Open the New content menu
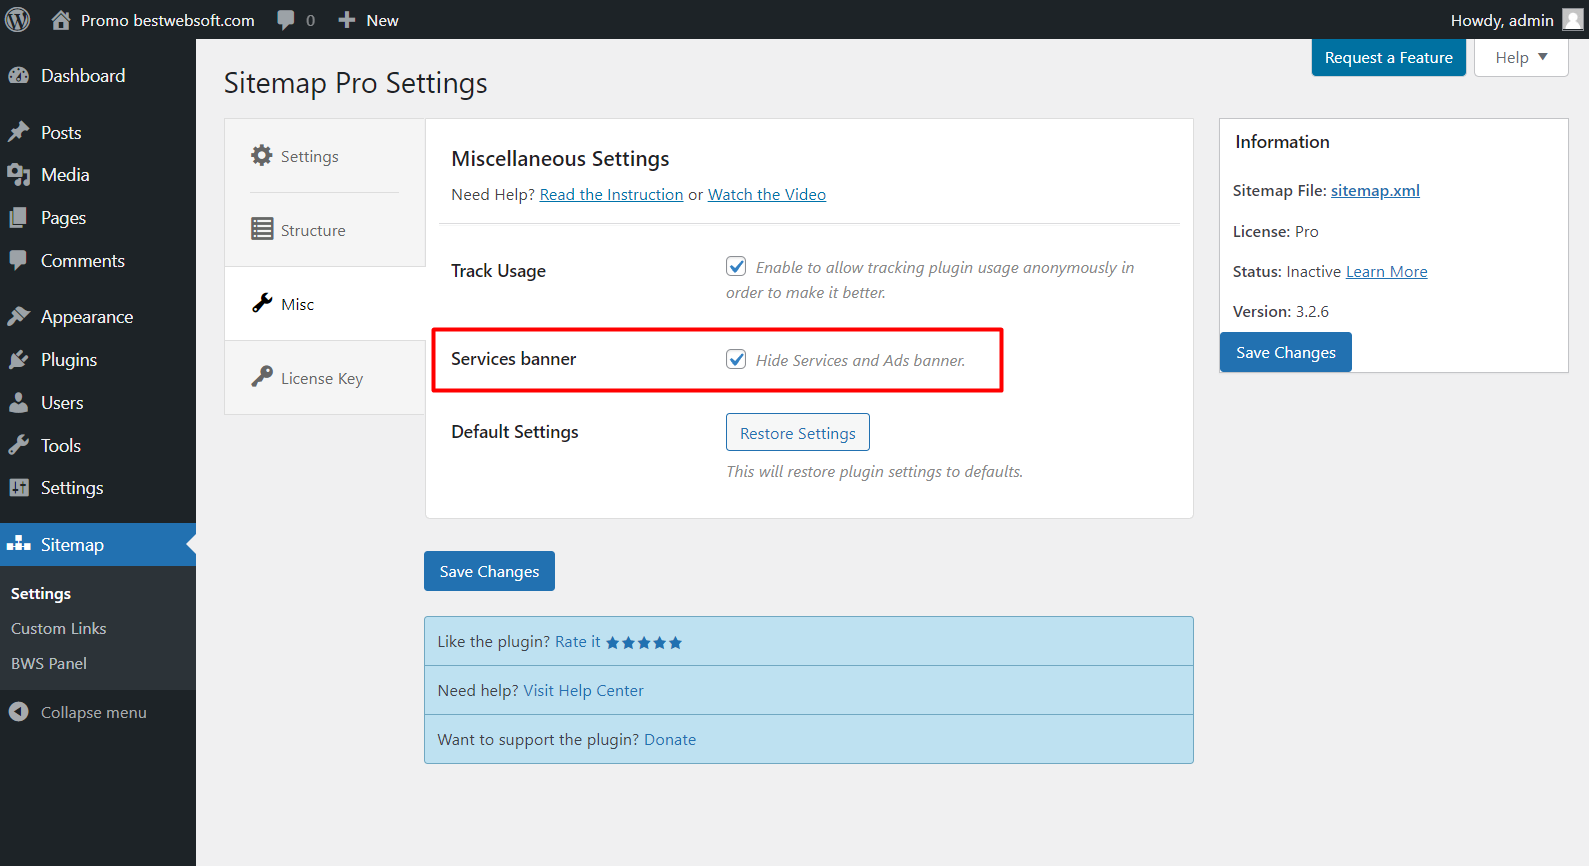The height and width of the screenshot is (866, 1589). point(368,20)
